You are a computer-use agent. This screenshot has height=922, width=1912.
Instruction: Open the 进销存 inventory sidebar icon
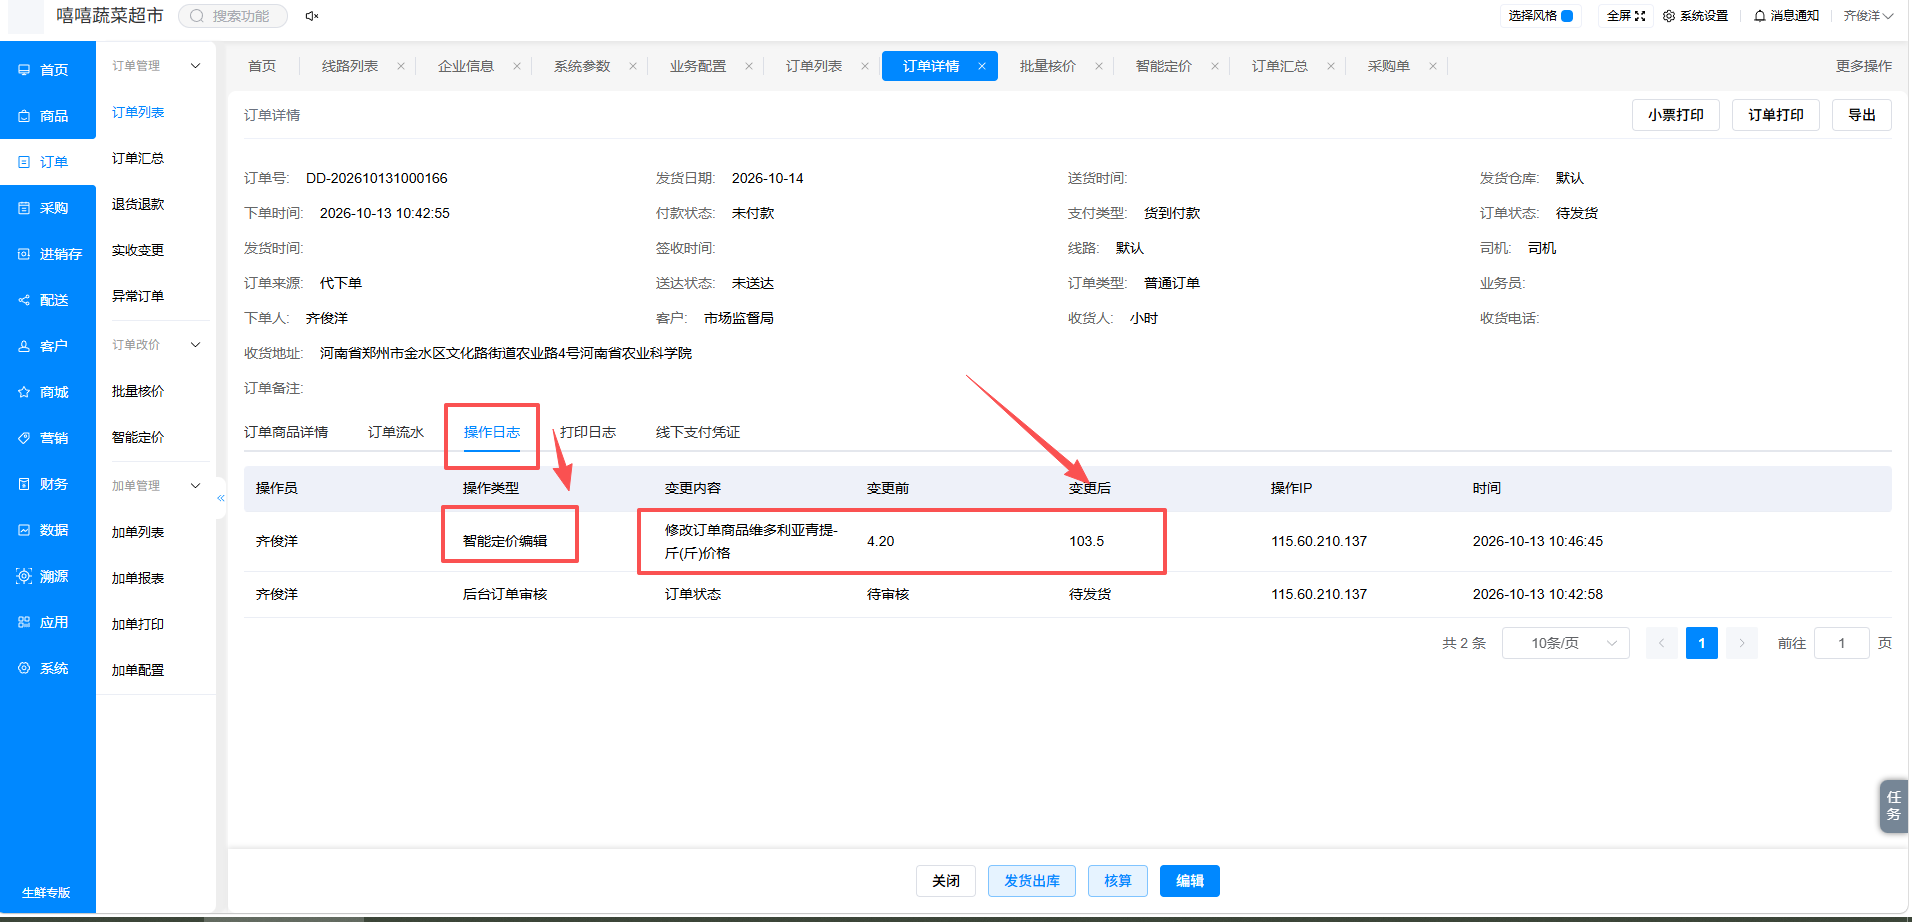(24, 254)
